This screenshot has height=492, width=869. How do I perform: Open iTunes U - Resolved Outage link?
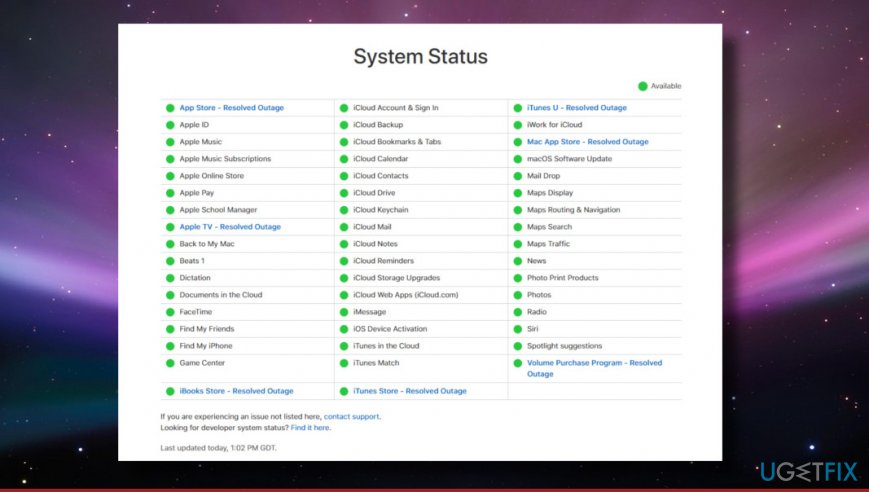577,108
